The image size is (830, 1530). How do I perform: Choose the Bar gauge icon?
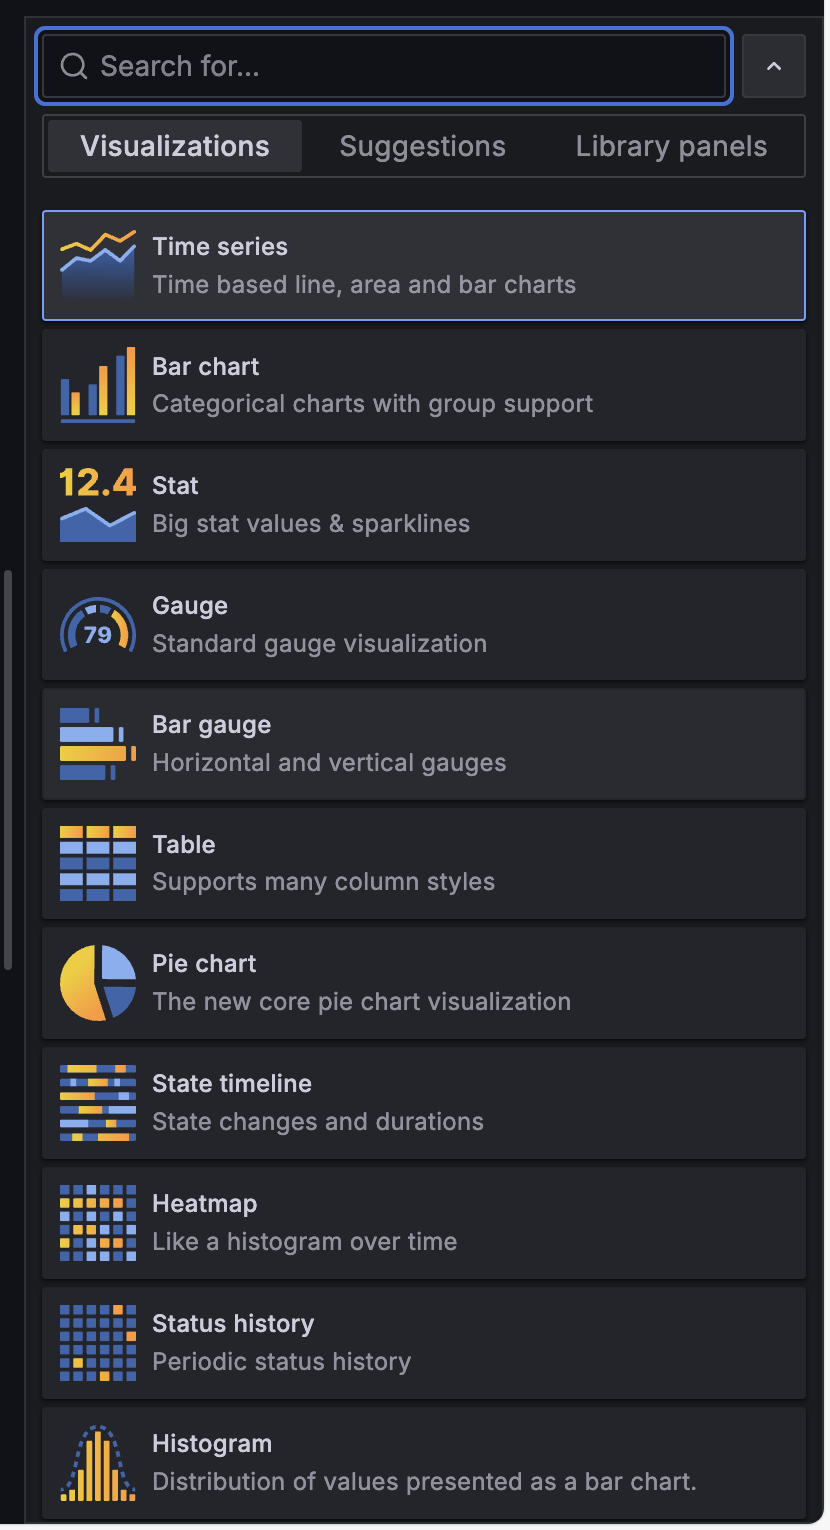98,744
